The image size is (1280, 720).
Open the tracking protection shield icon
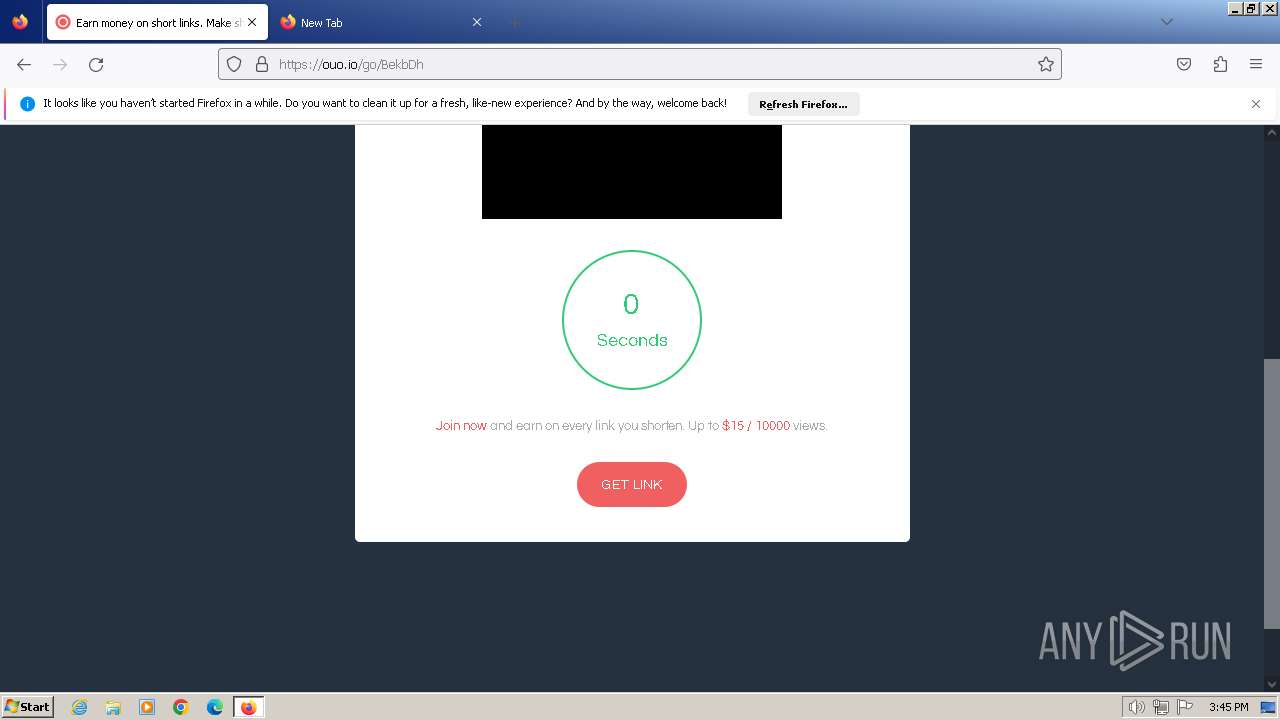click(234, 64)
